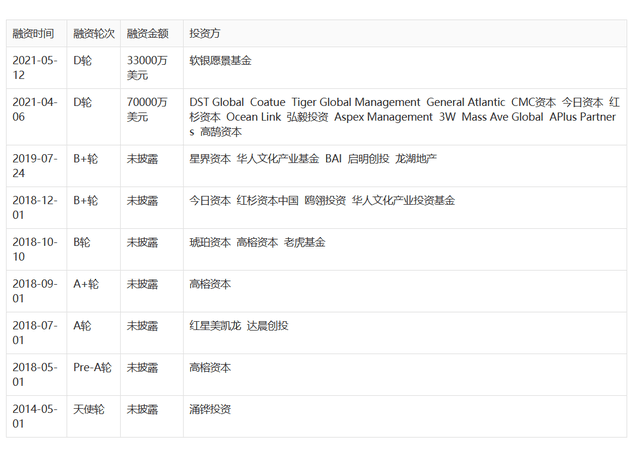The image size is (637, 449).
Task: Select the date cell 2018-05-01
Action: pyautogui.click(x=35, y=375)
